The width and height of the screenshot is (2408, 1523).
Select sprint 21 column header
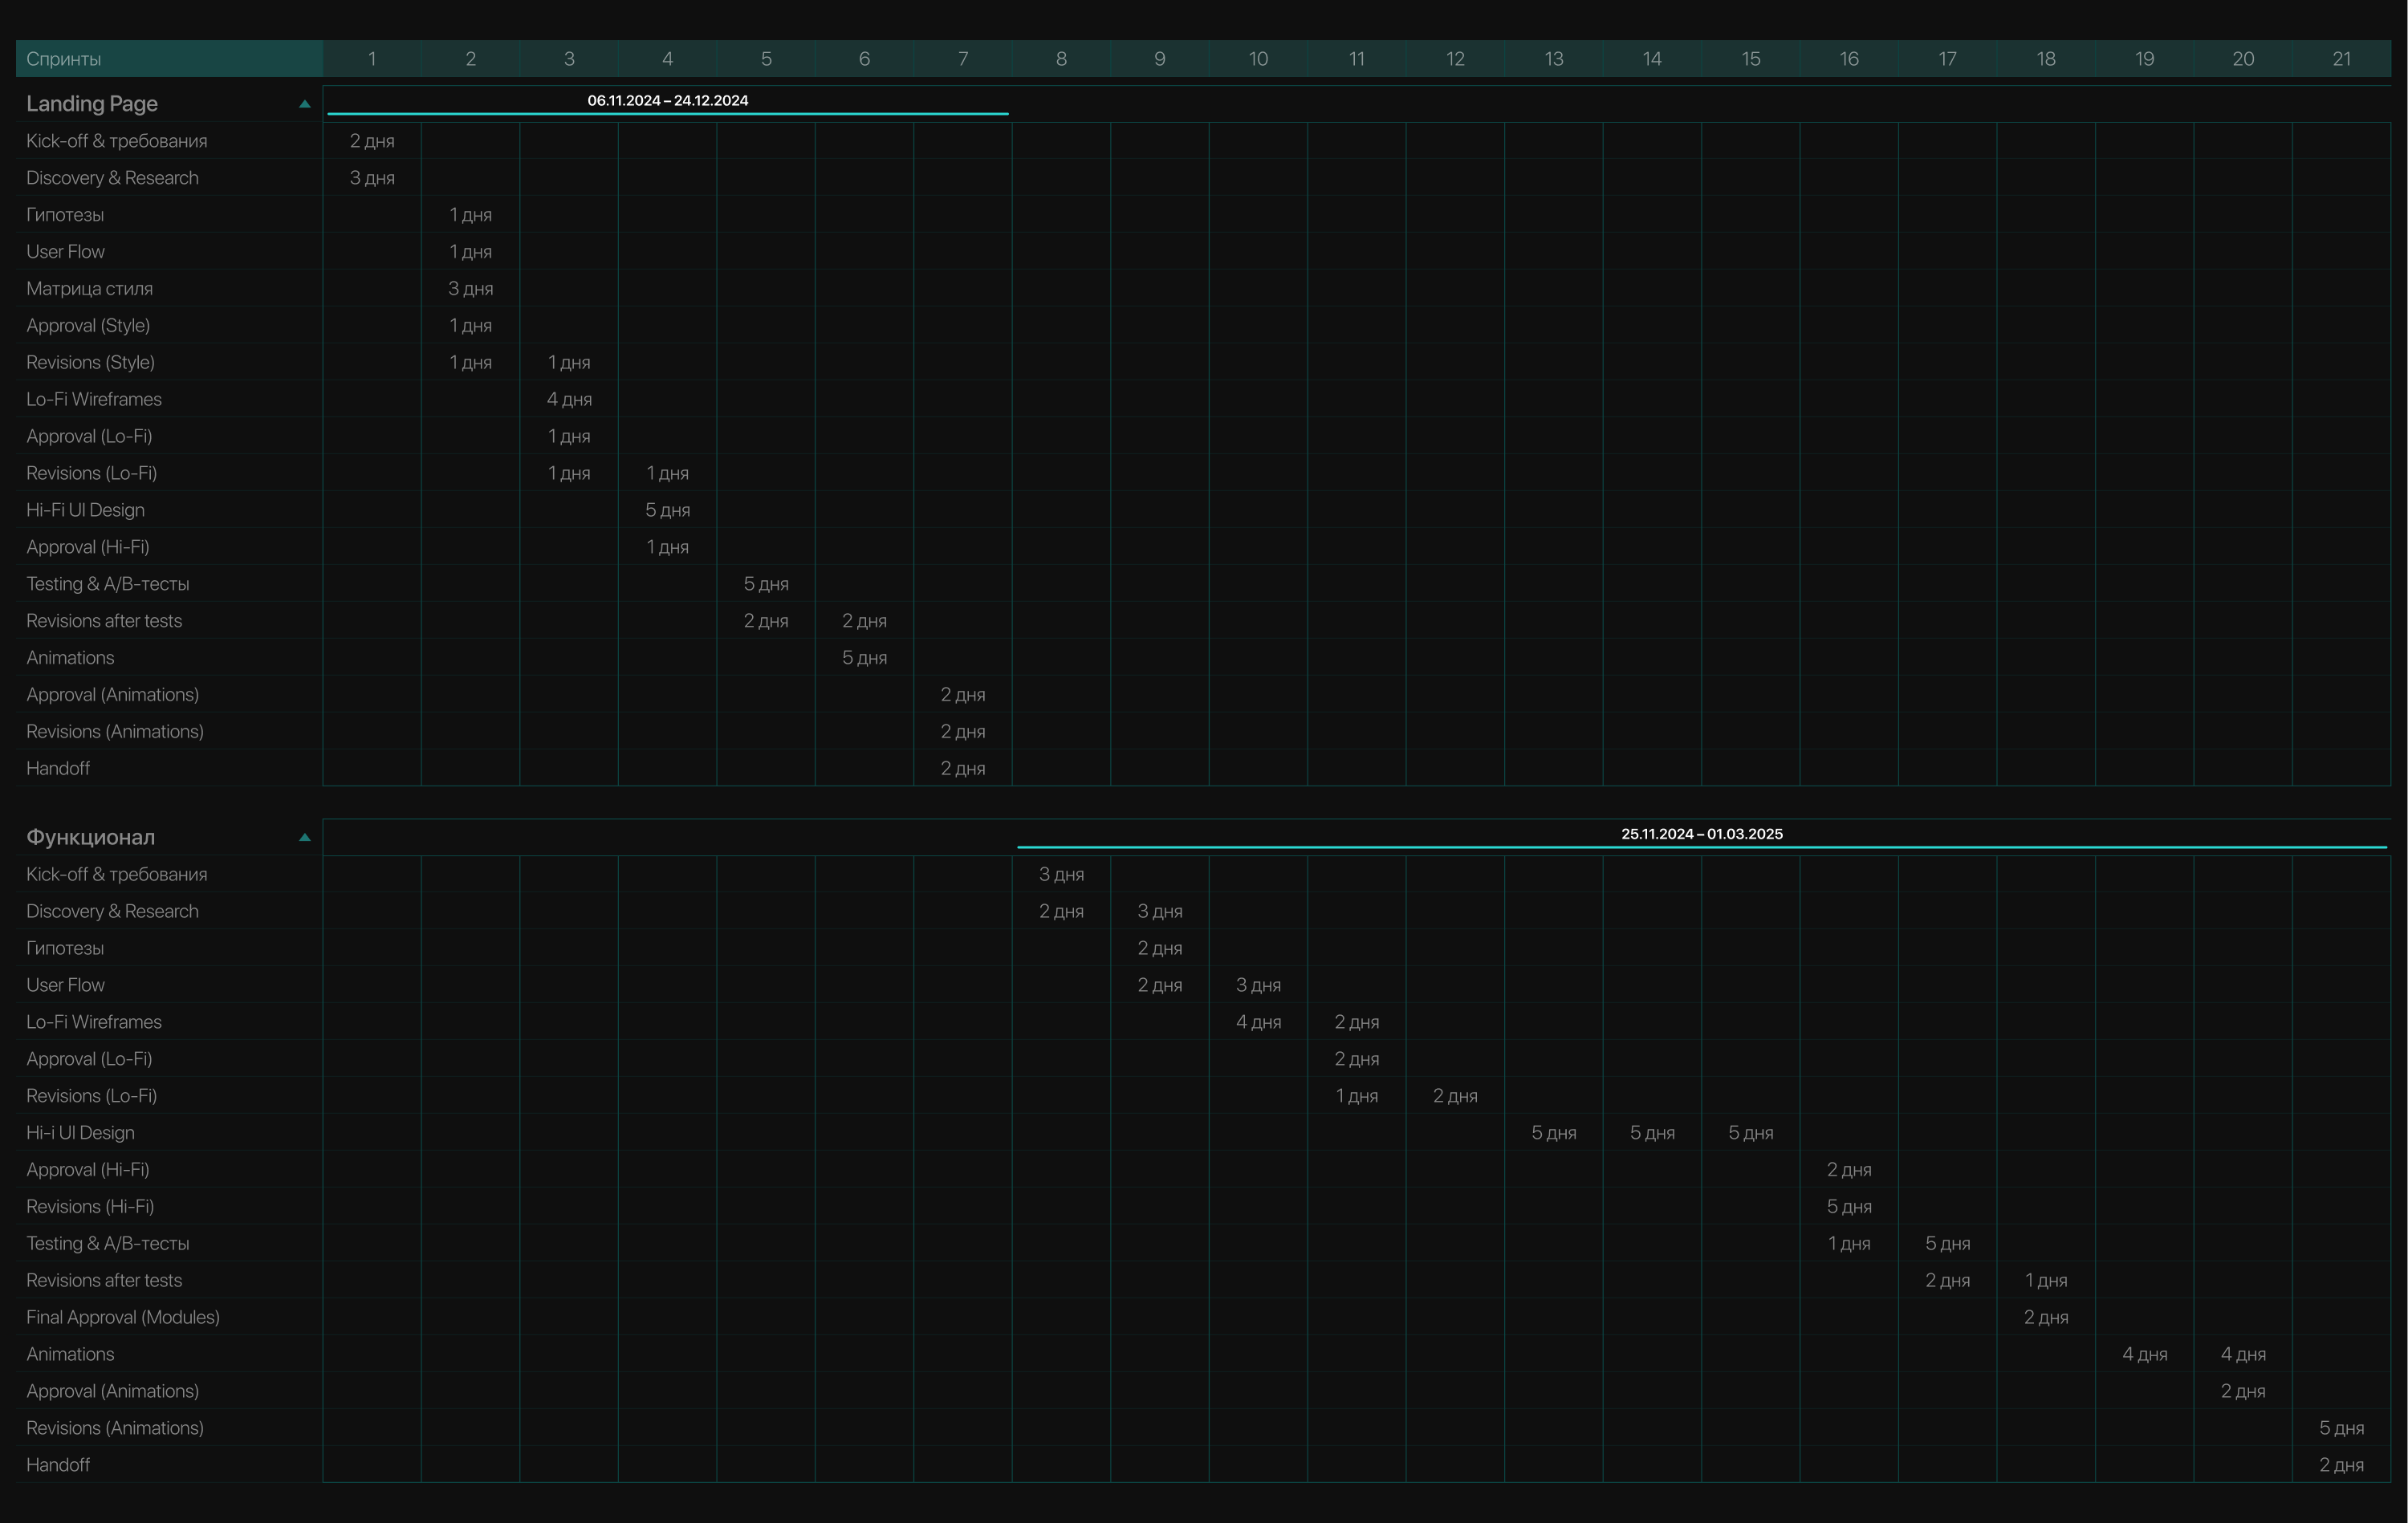pos(2342,59)
